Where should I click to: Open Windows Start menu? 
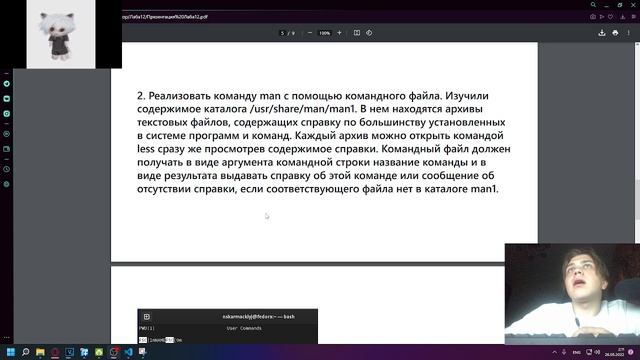pyautogui.click(x=11, y=352)
